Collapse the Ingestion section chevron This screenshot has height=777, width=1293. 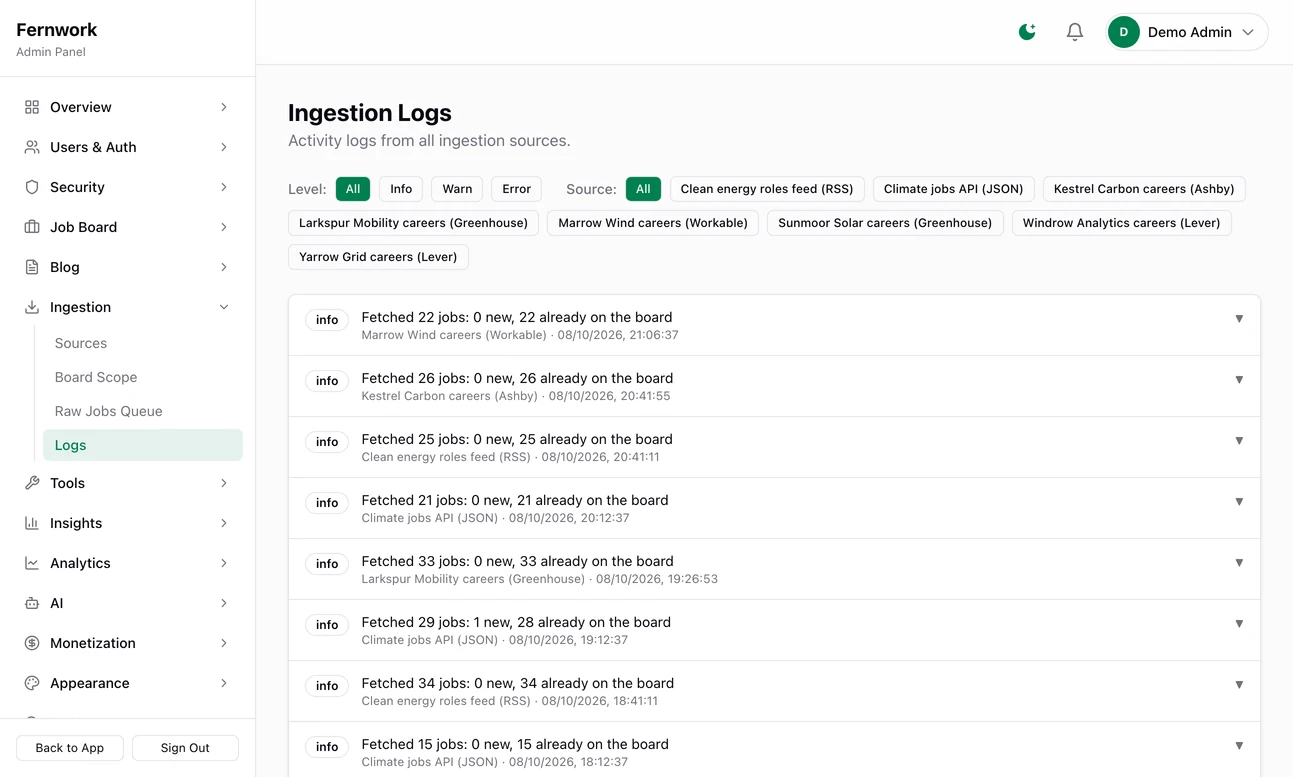click(x=224, y=307)
